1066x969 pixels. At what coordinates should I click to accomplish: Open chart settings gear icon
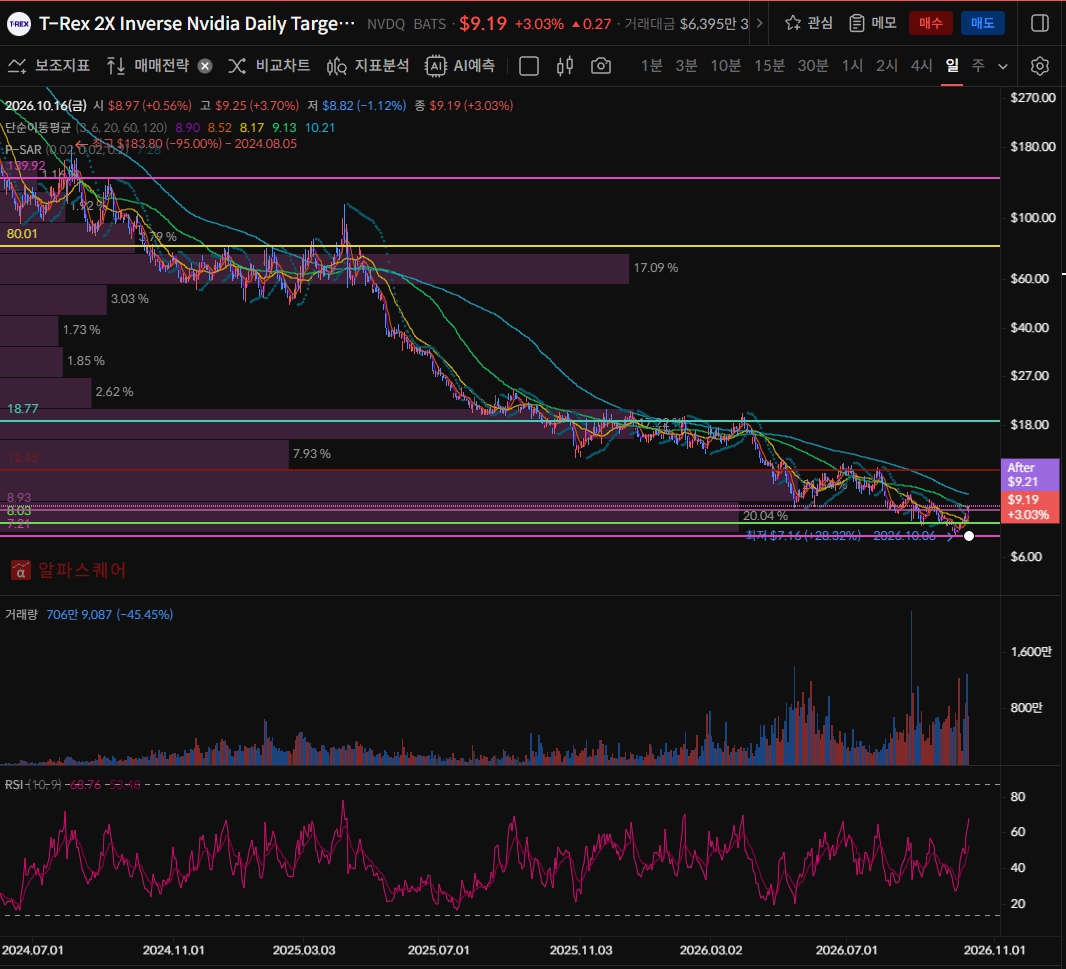(1039, 66)
